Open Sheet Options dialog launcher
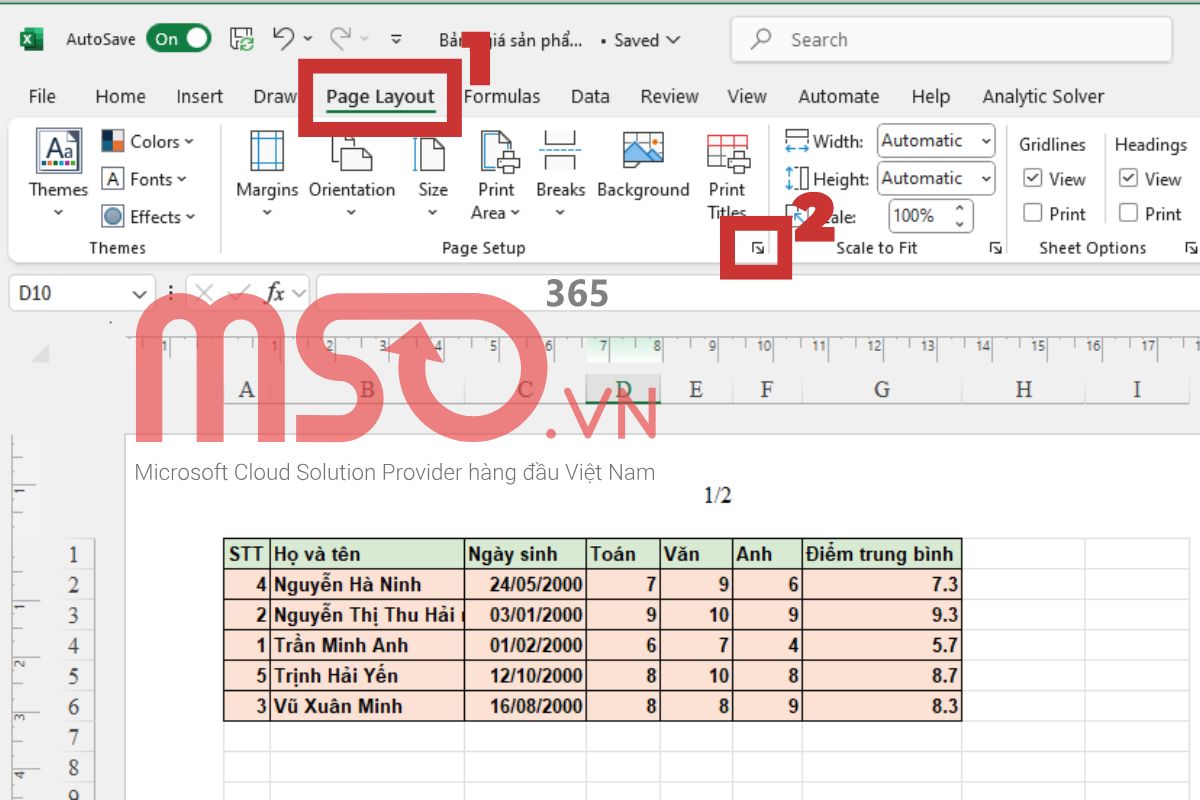This screenshot has width=1200, height=800. (1191, 248)
